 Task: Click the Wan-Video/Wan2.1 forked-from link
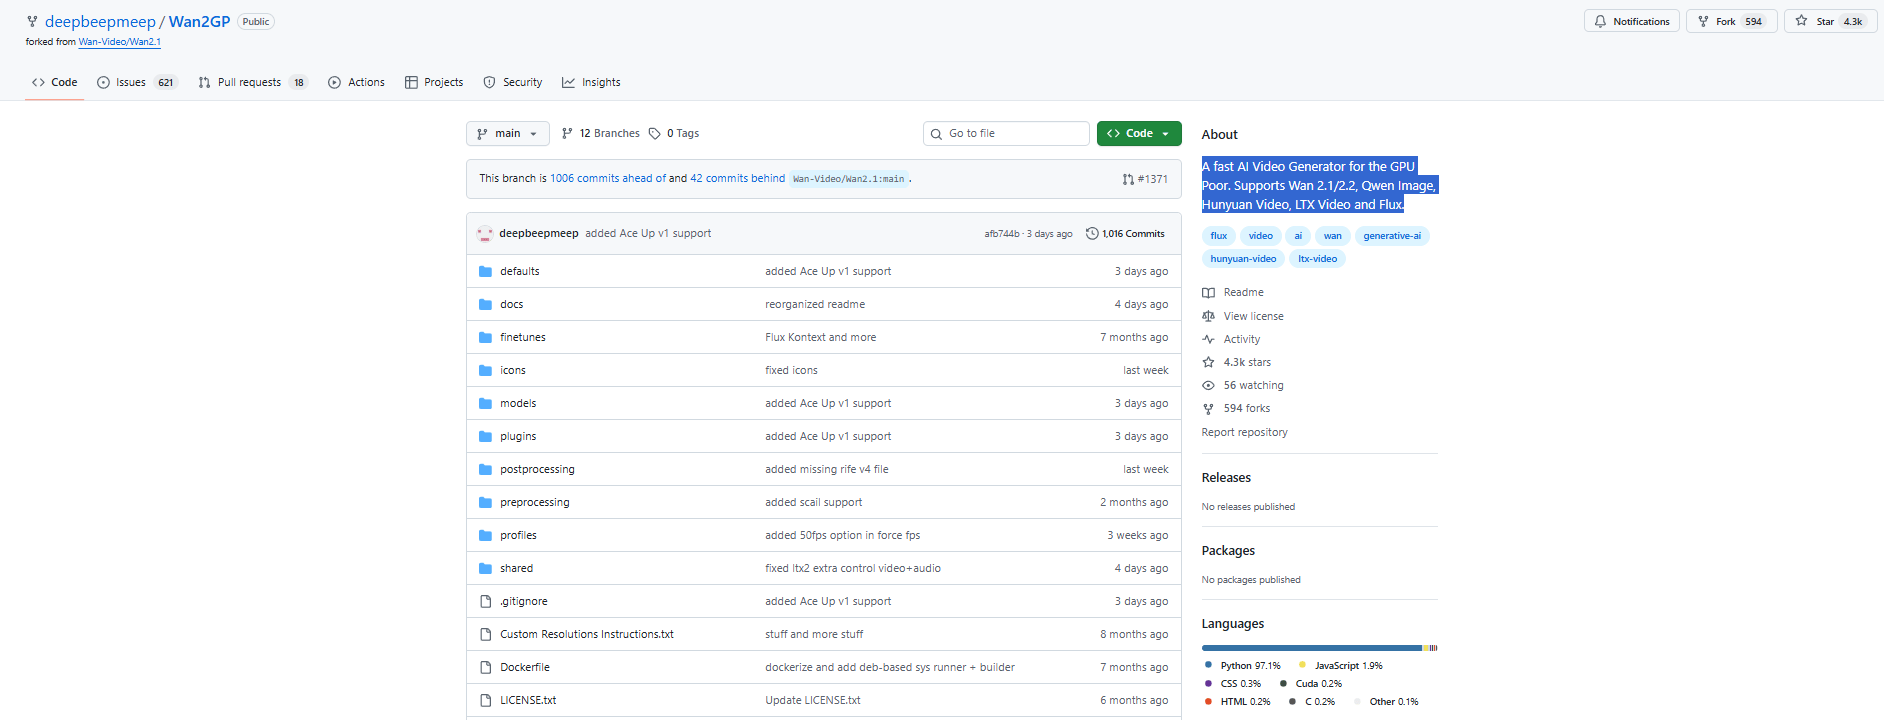tap(119, 42)
